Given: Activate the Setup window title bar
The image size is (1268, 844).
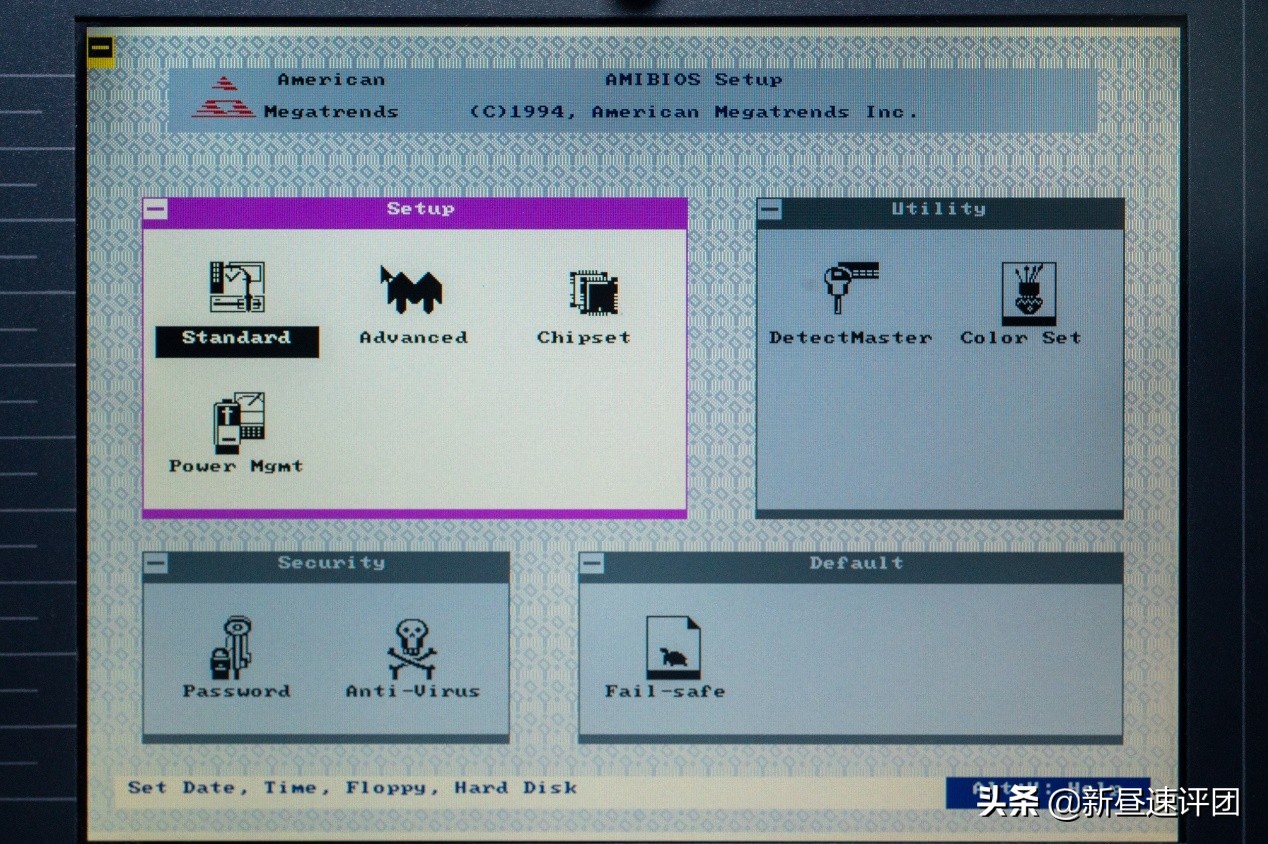Looking at the screenshot, I should [415, 212].
